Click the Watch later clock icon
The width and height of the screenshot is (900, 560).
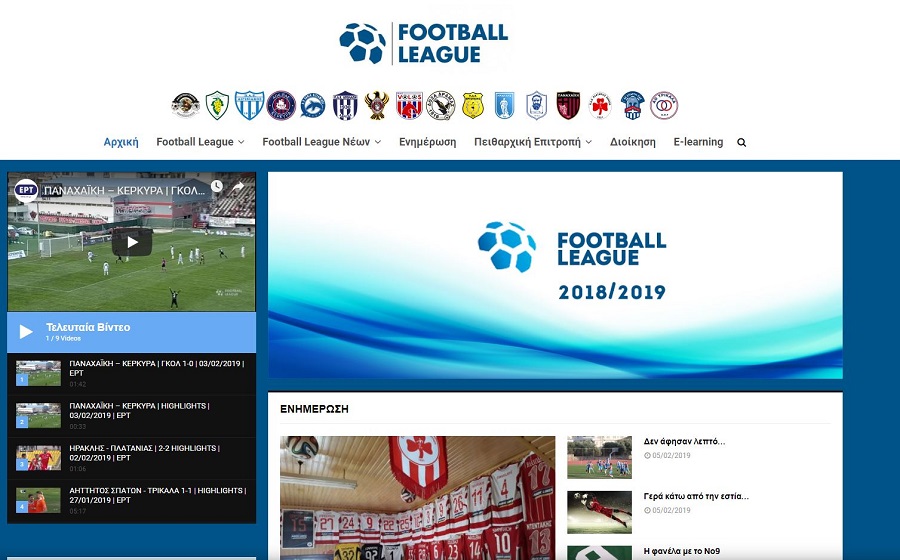[216, 186]
